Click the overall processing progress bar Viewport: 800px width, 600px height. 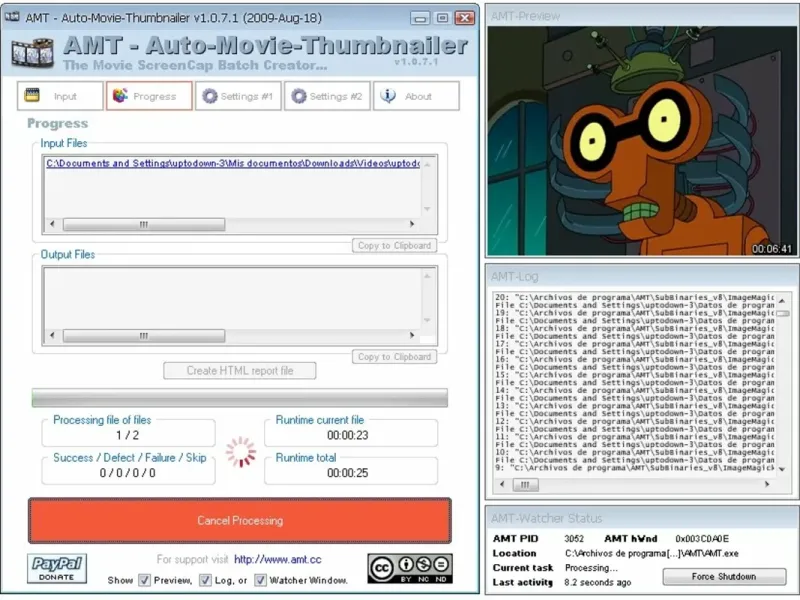point(240,398)
